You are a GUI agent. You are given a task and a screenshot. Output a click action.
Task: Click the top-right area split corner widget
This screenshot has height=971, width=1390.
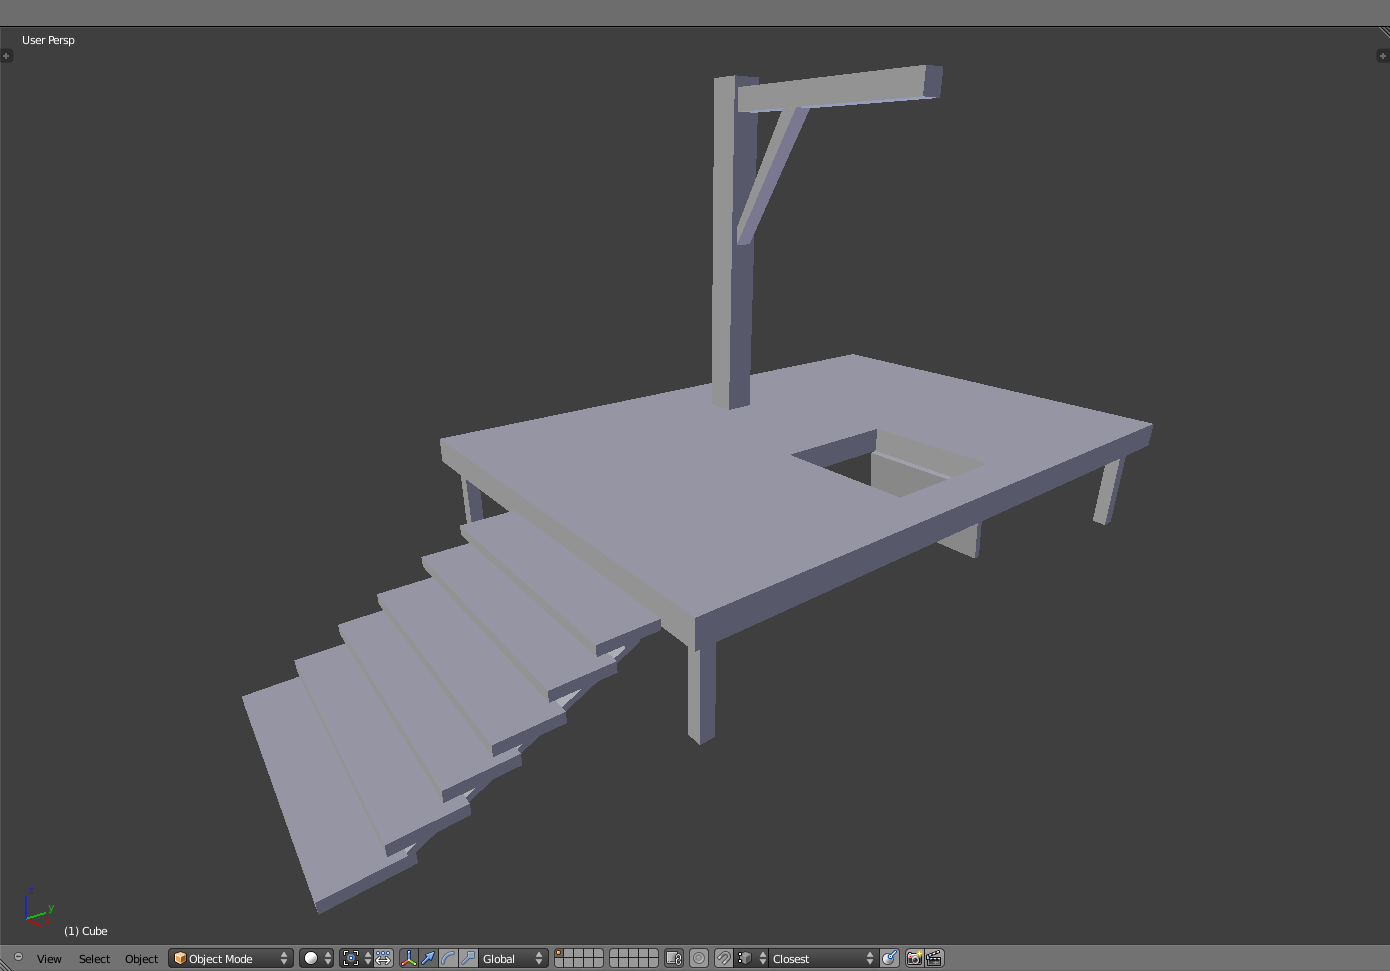point(1384,32)
